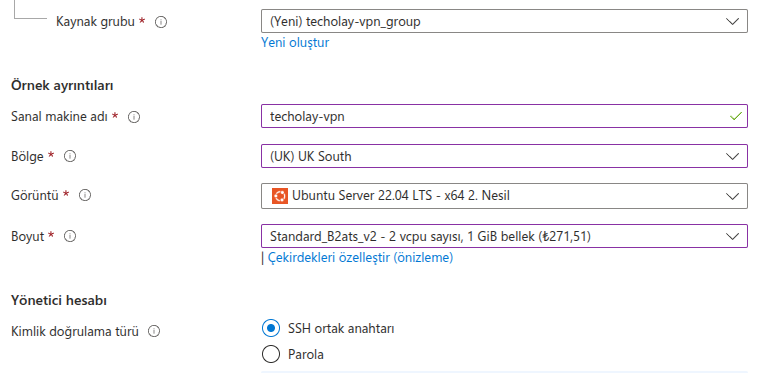Viewport: 770px width, 373px height.
Task: Click the Yönetici hesabı heading
Action: [x=59, y=300]
